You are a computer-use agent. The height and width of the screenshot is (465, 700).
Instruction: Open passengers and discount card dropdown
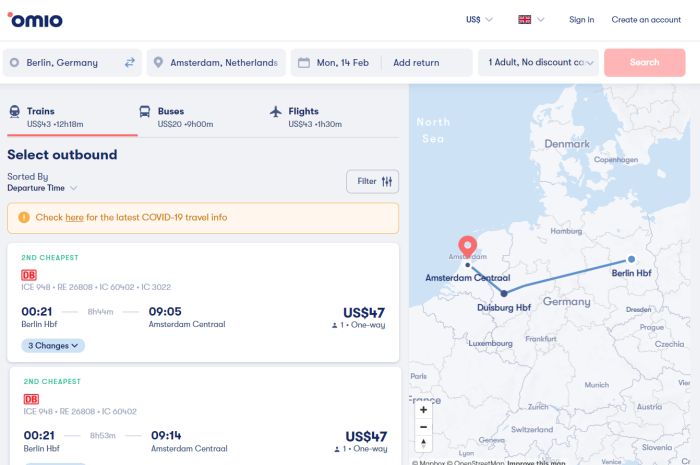538,62
